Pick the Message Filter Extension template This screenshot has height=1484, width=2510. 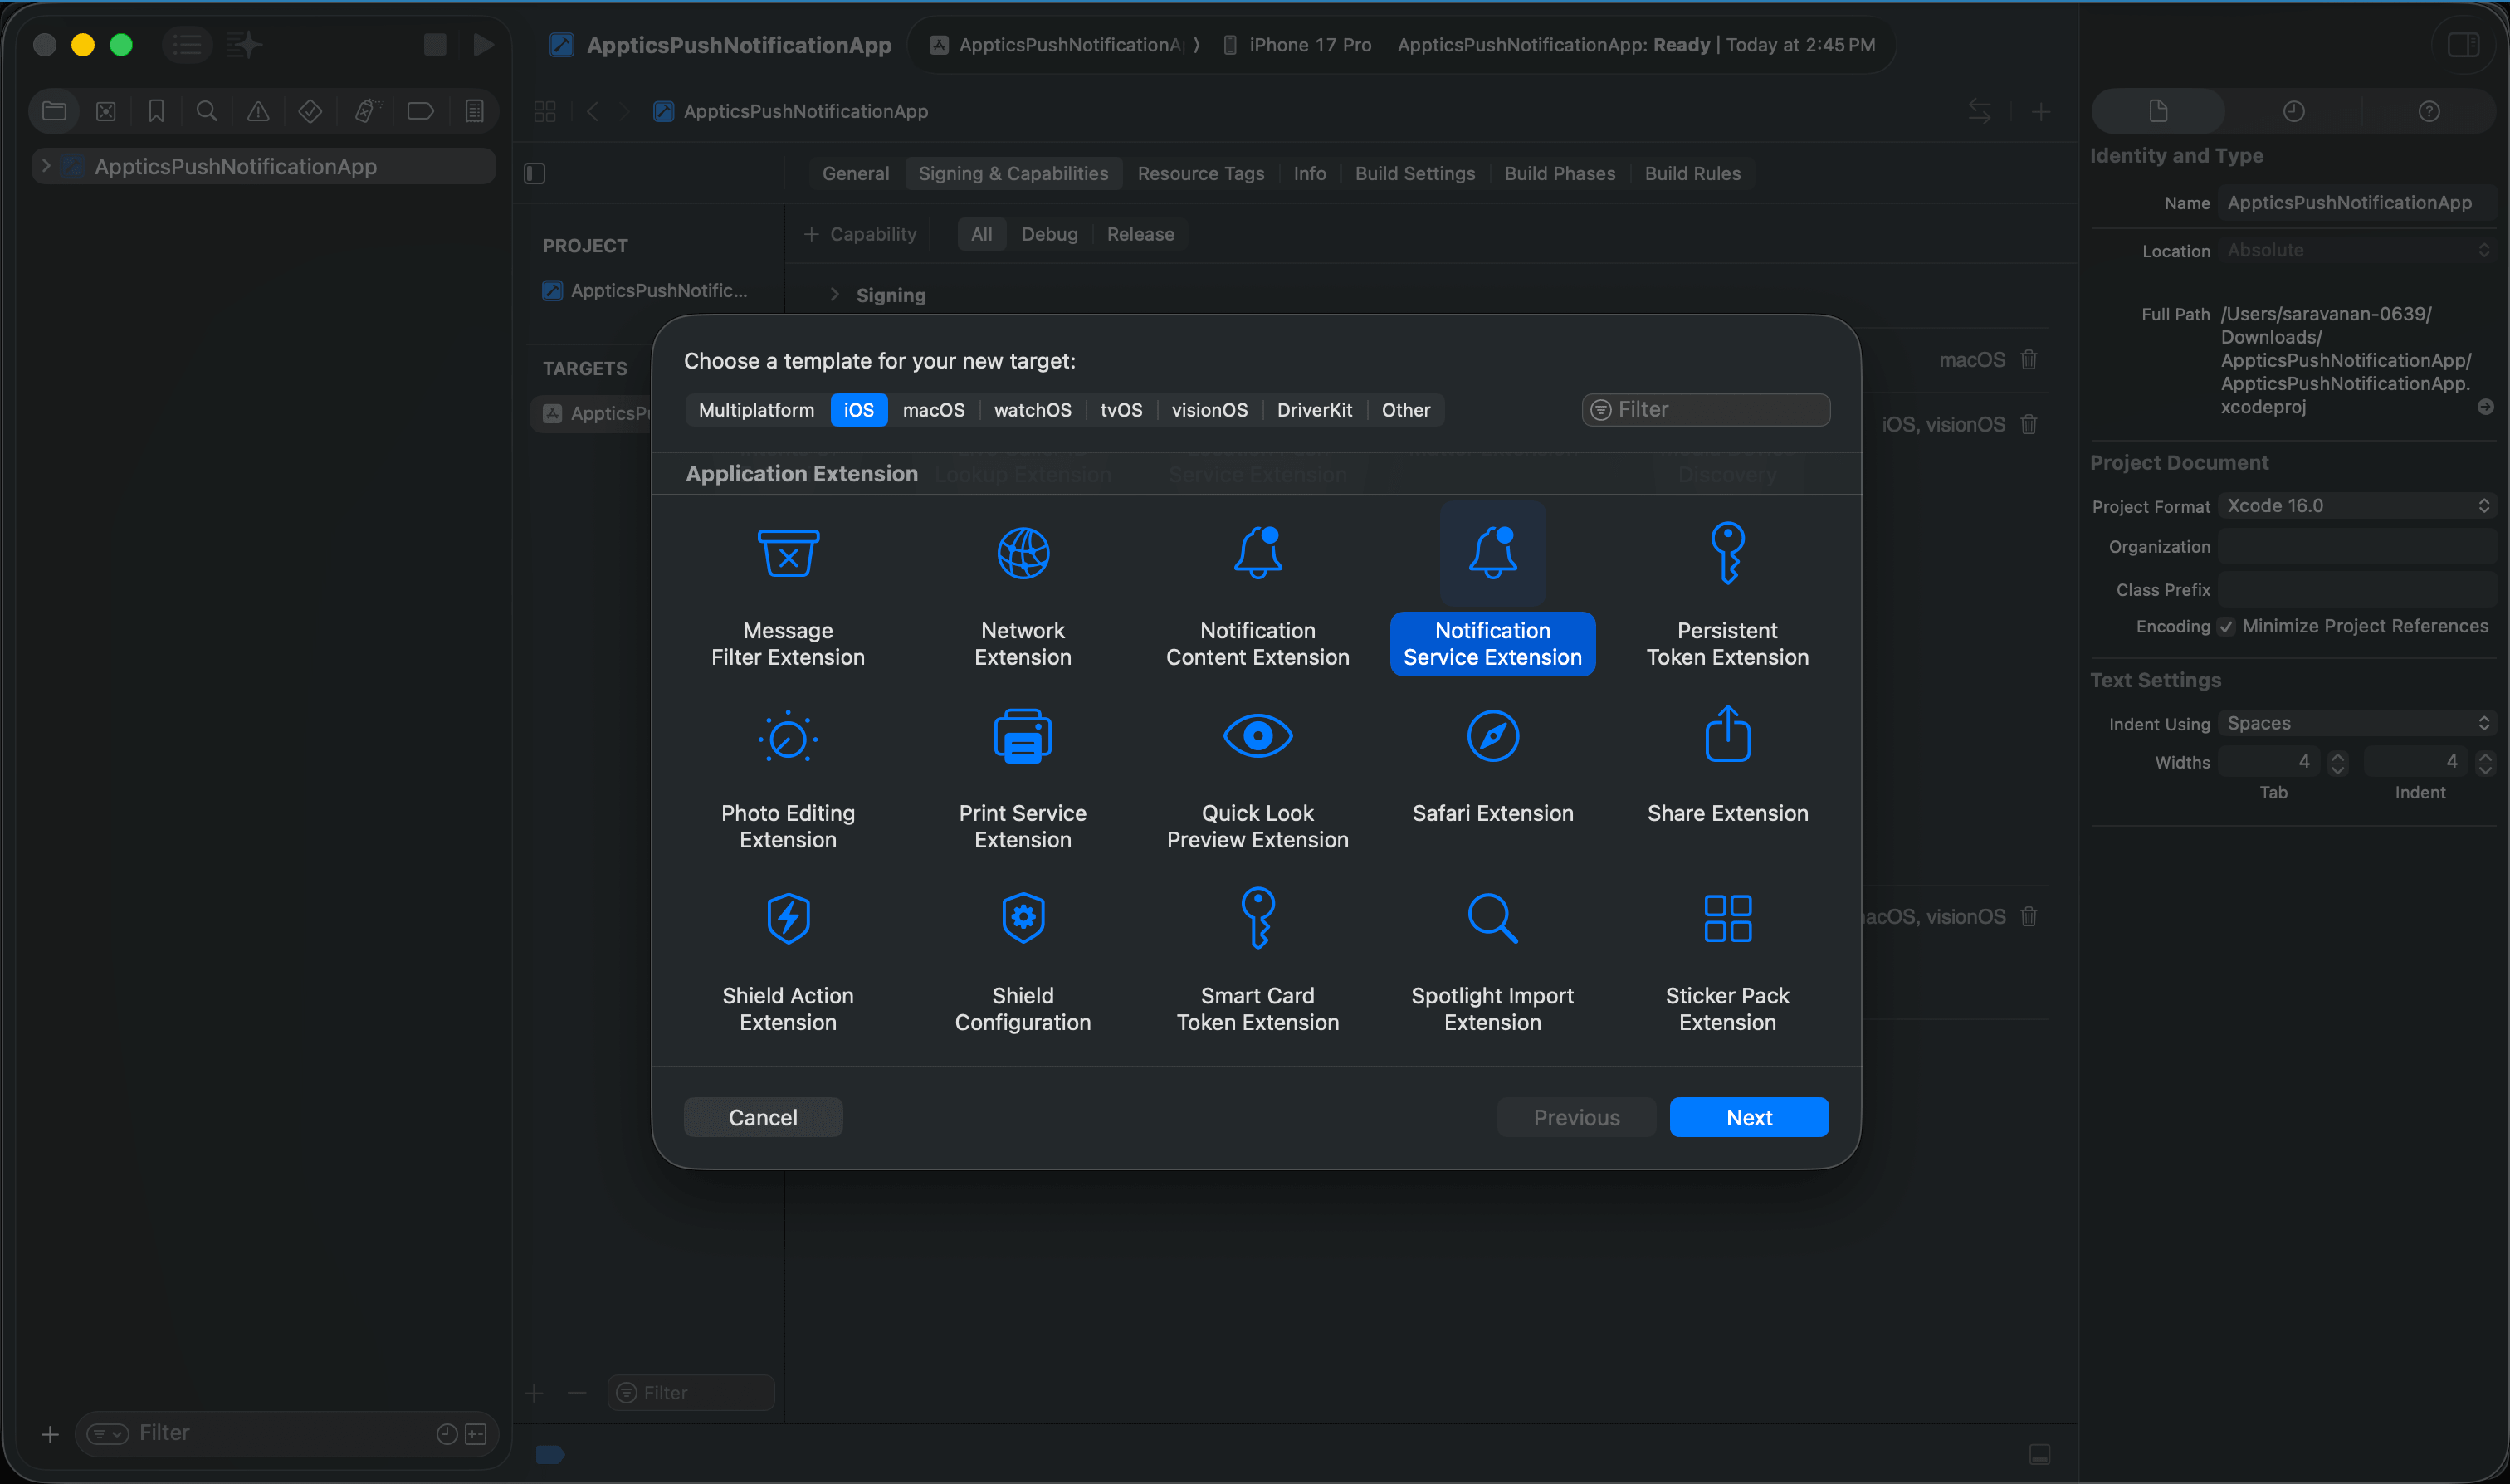pyautogui.click(x=788, y=553)
